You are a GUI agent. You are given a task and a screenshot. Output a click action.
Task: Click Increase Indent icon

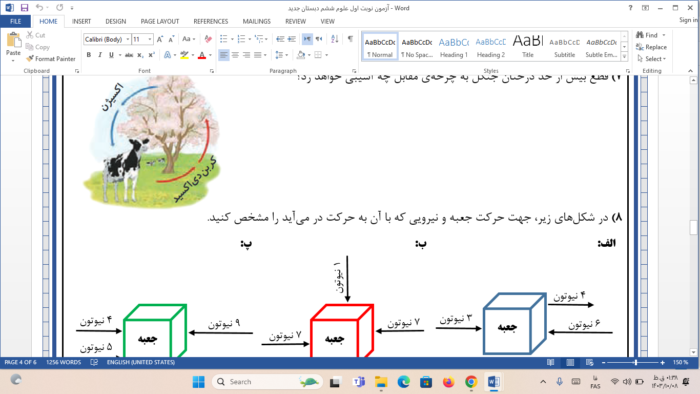[292, 39]
